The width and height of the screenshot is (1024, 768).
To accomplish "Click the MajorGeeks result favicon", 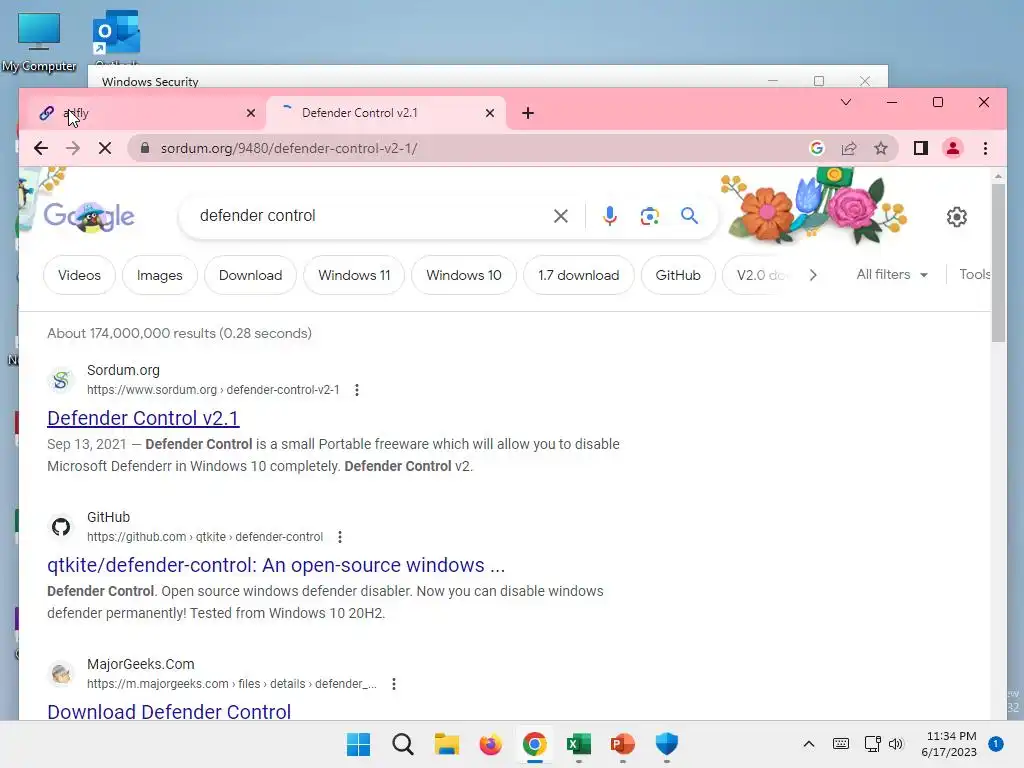I will coord(61,673).
